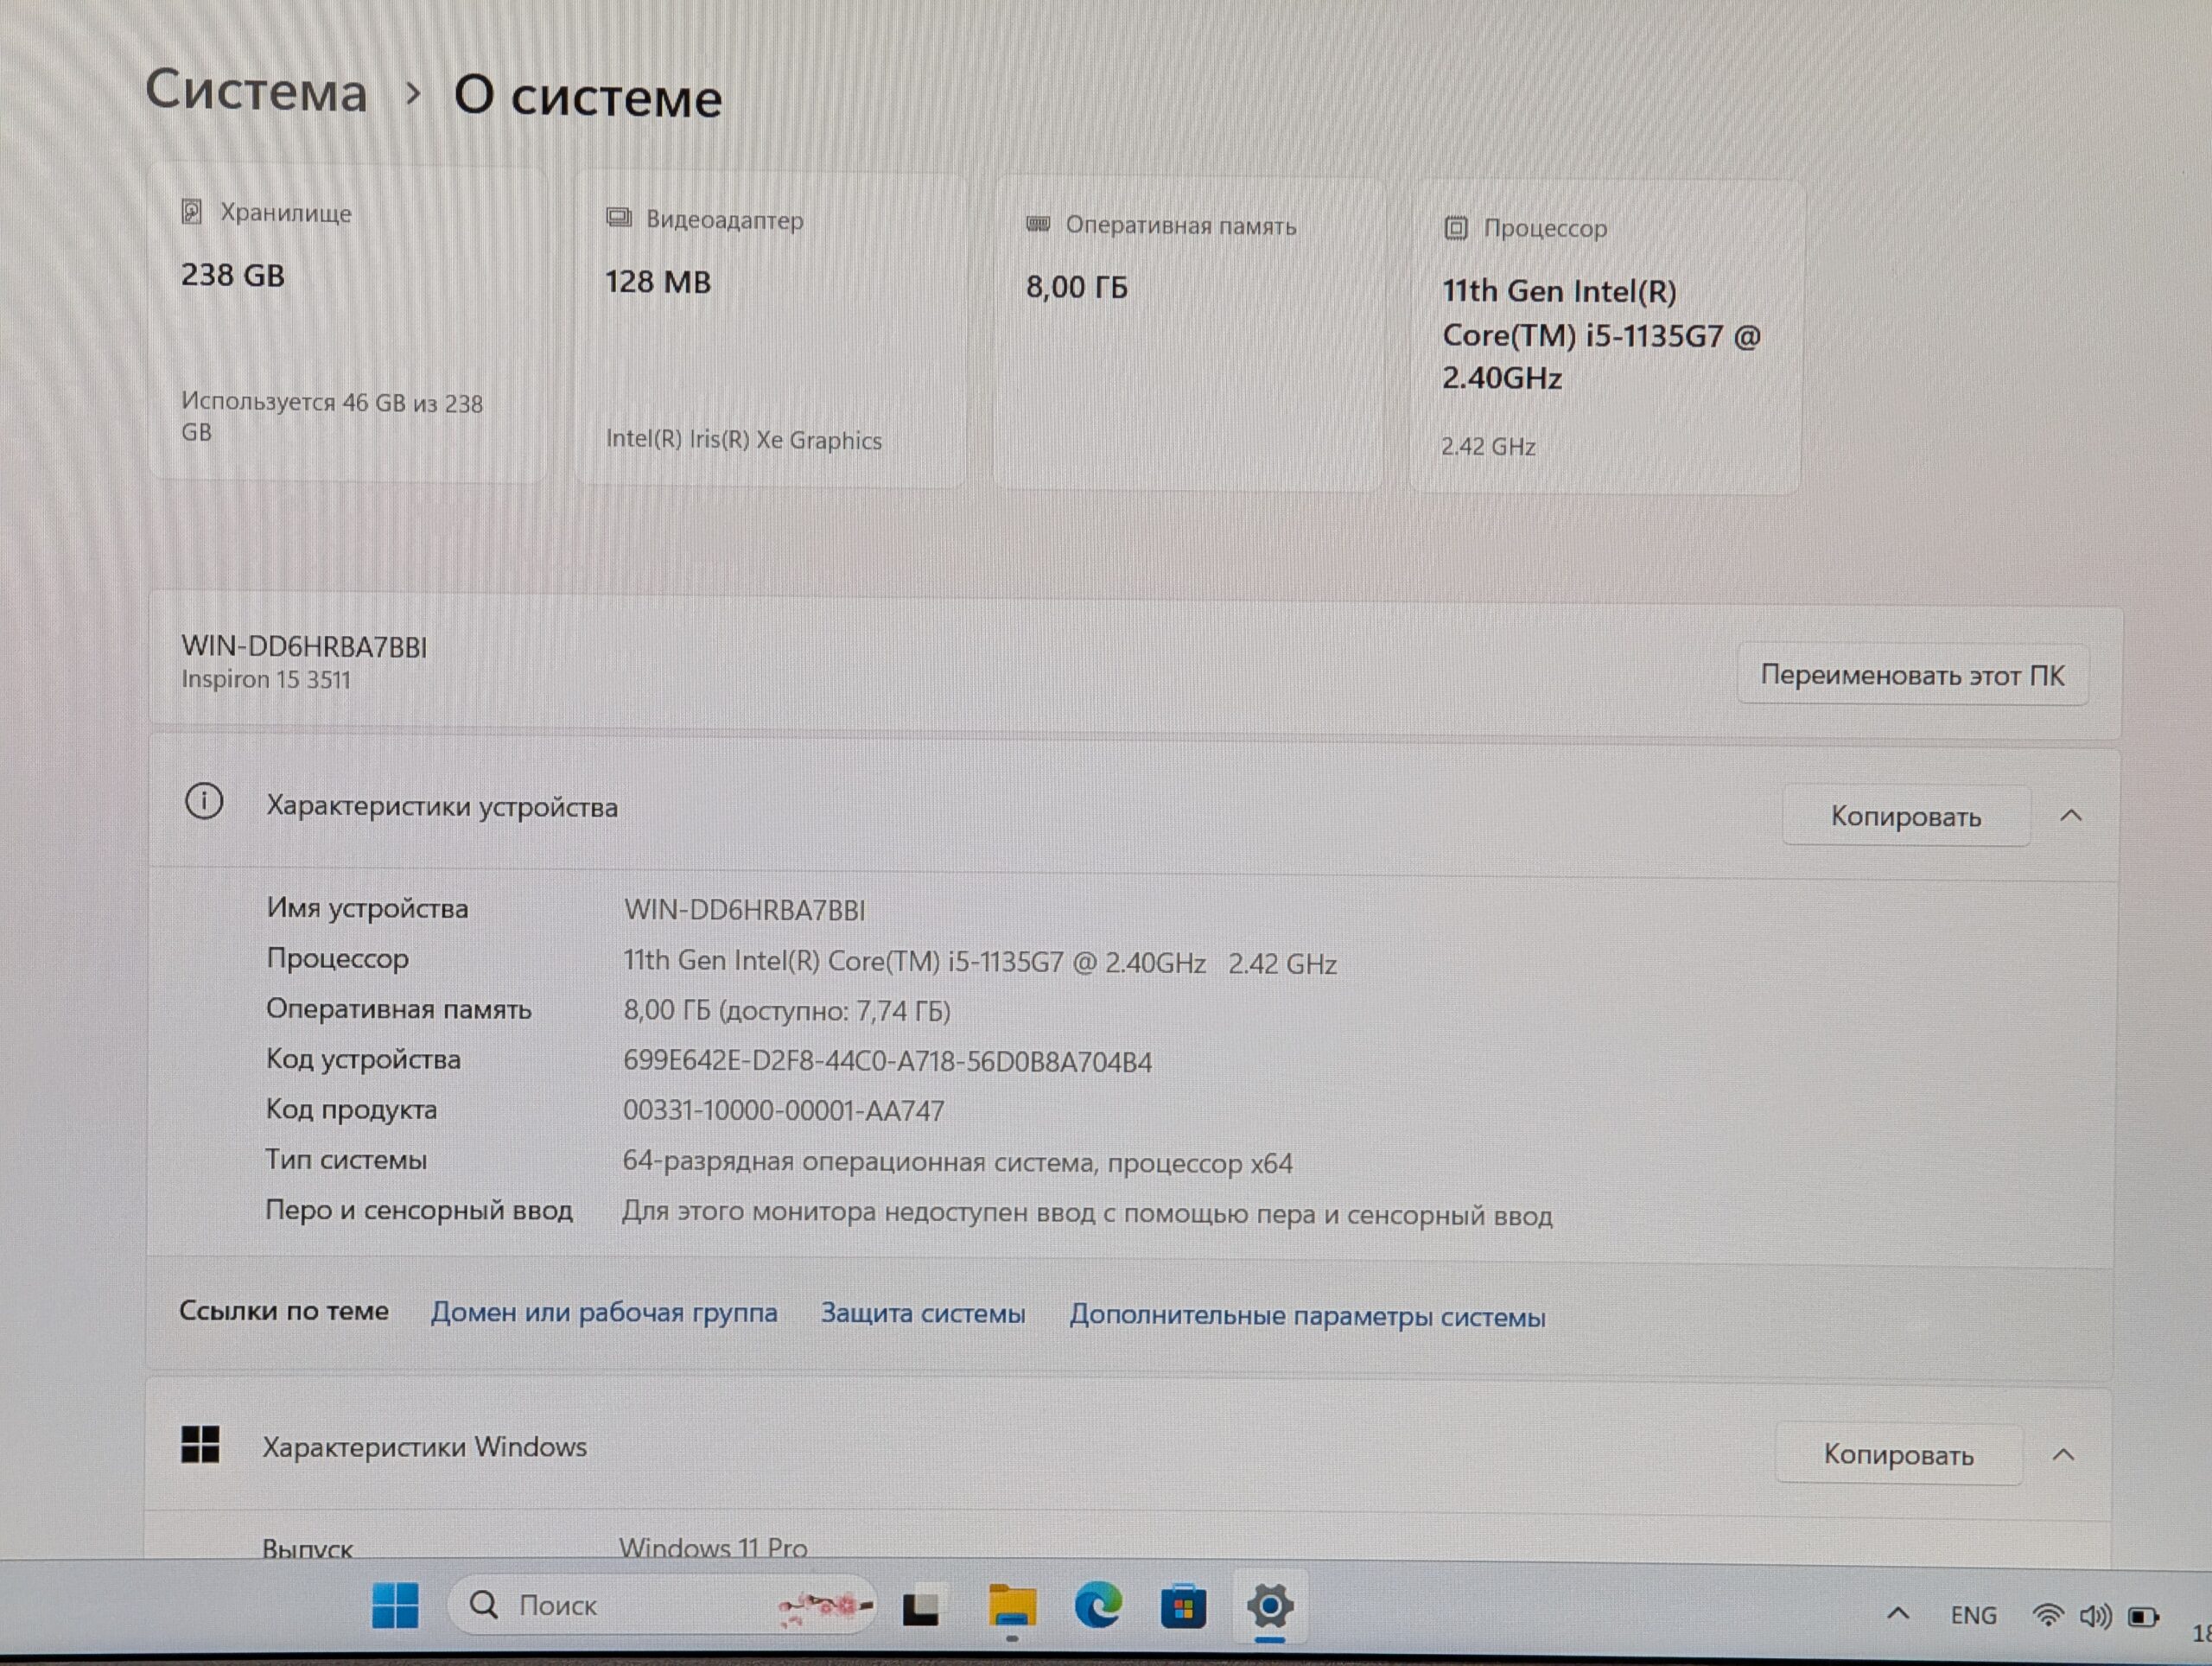
Task: Click the Переименовать этот ПК button
Action: [1912, 676]
